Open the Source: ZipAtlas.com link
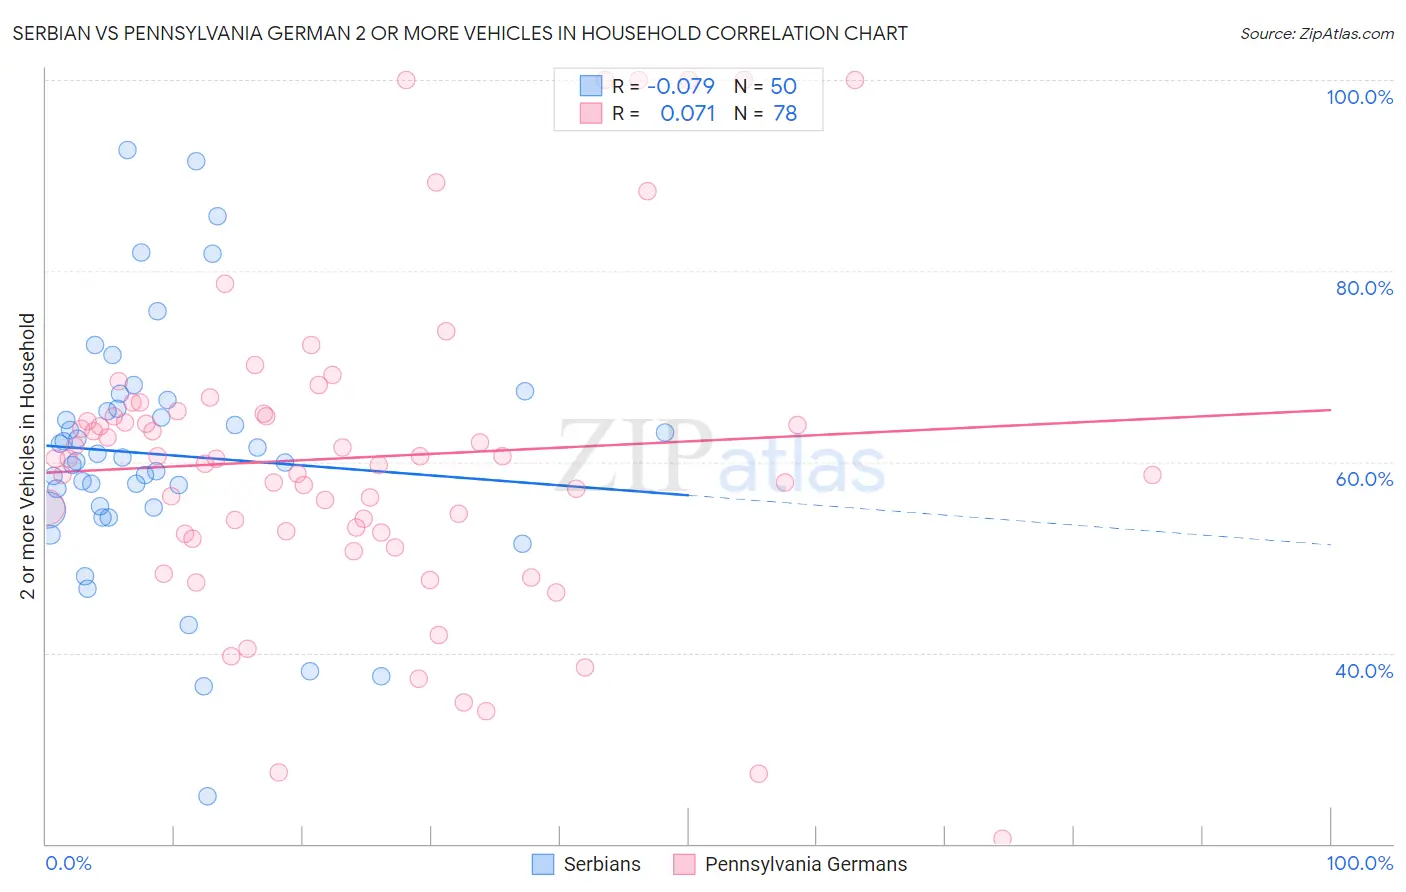Viewport: 1406px width, 892px height. tap(1317, 33)
